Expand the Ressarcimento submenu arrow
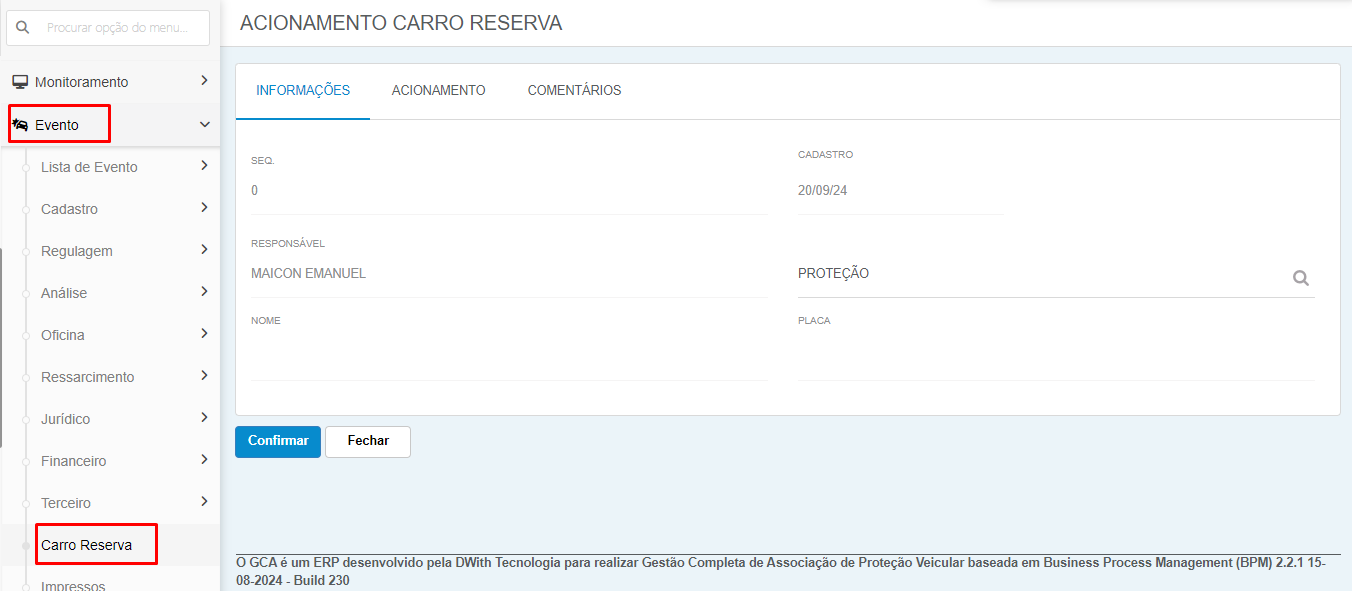 pos(204,376)
